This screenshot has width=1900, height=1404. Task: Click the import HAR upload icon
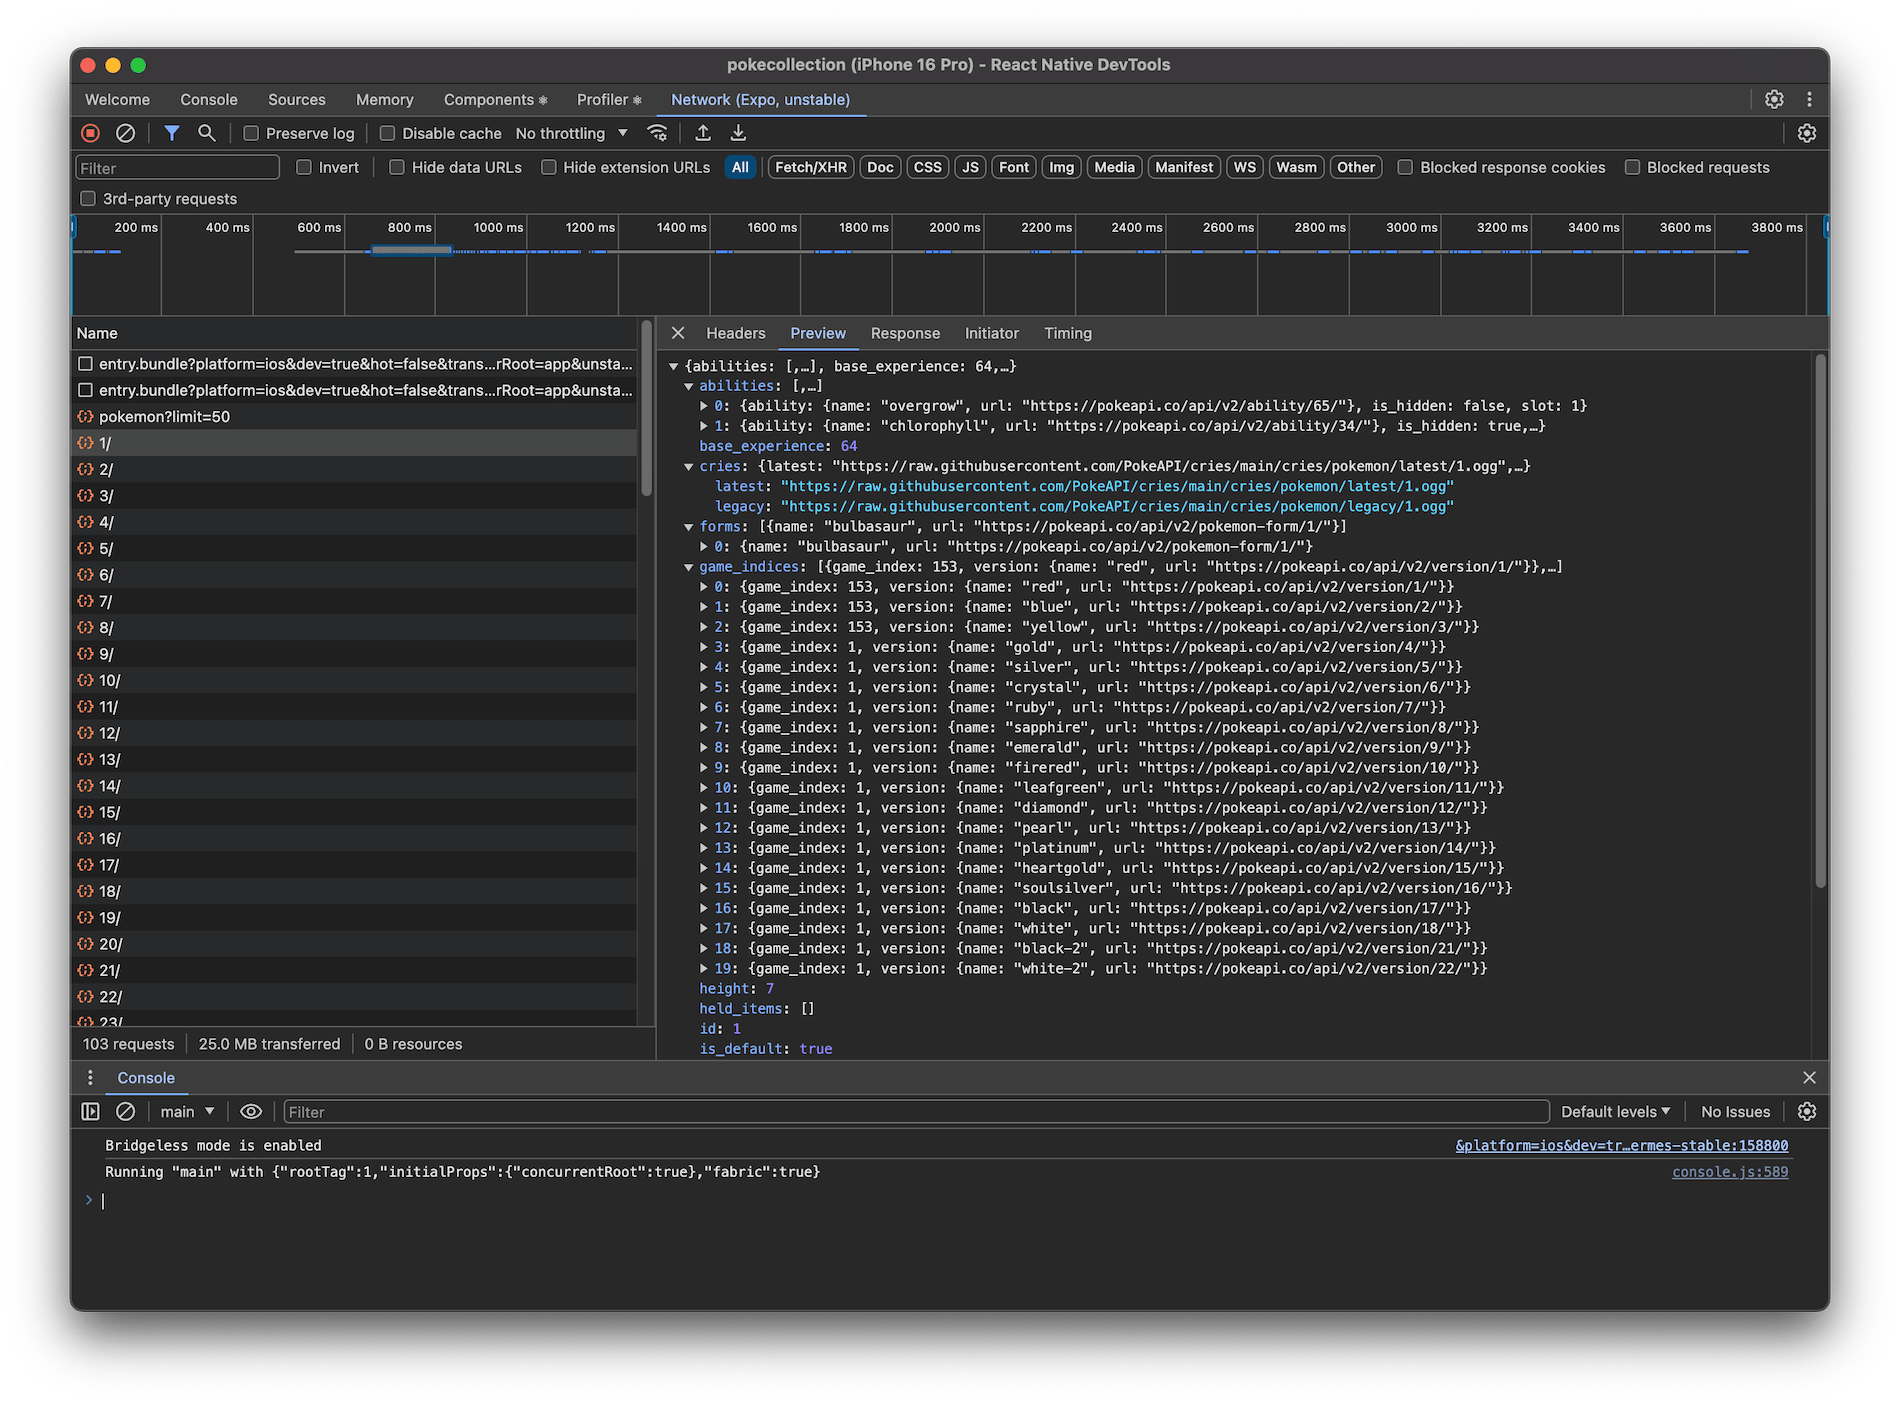tap(703, 133)
